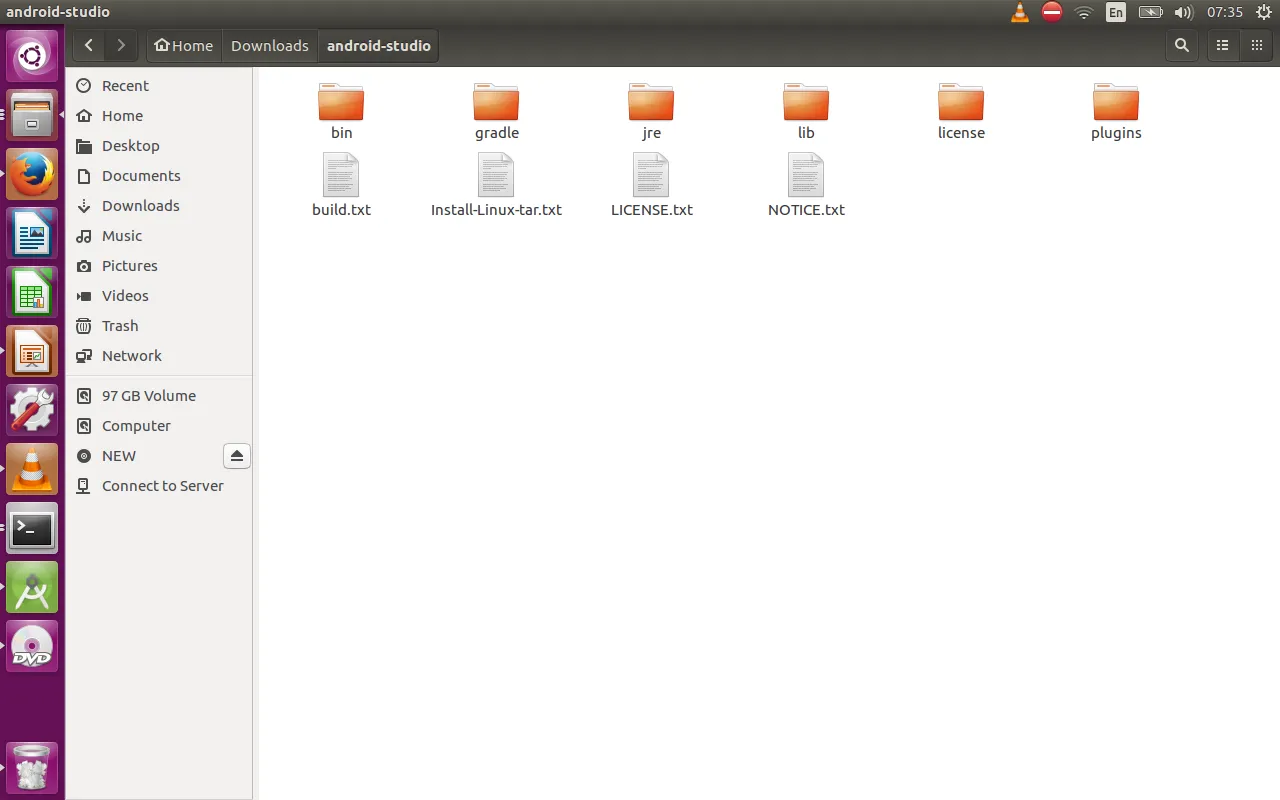Click the red no-entry indicator icon
Image resolution: width=1280 pixels, height=800 pixels.
[1051, 12]
